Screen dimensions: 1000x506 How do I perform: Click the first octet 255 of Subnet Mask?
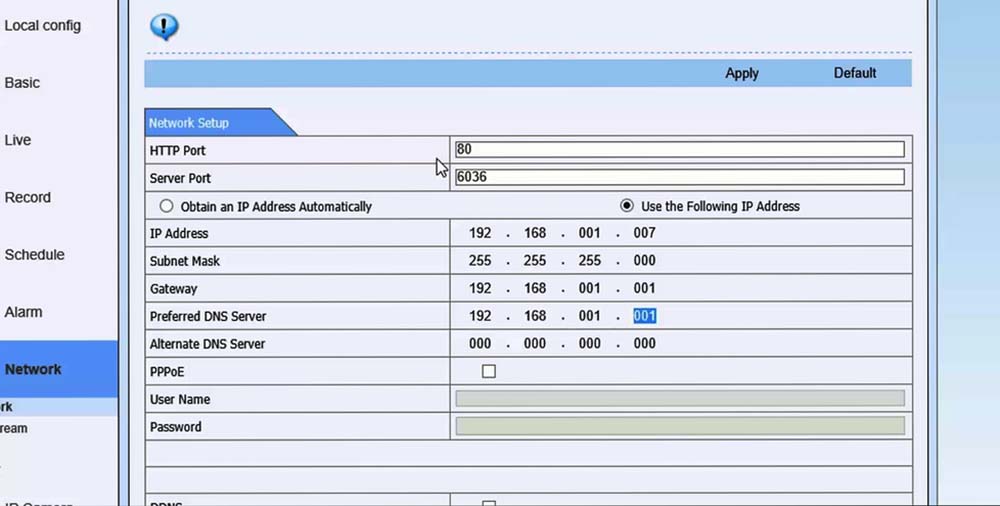pos(480,260)
